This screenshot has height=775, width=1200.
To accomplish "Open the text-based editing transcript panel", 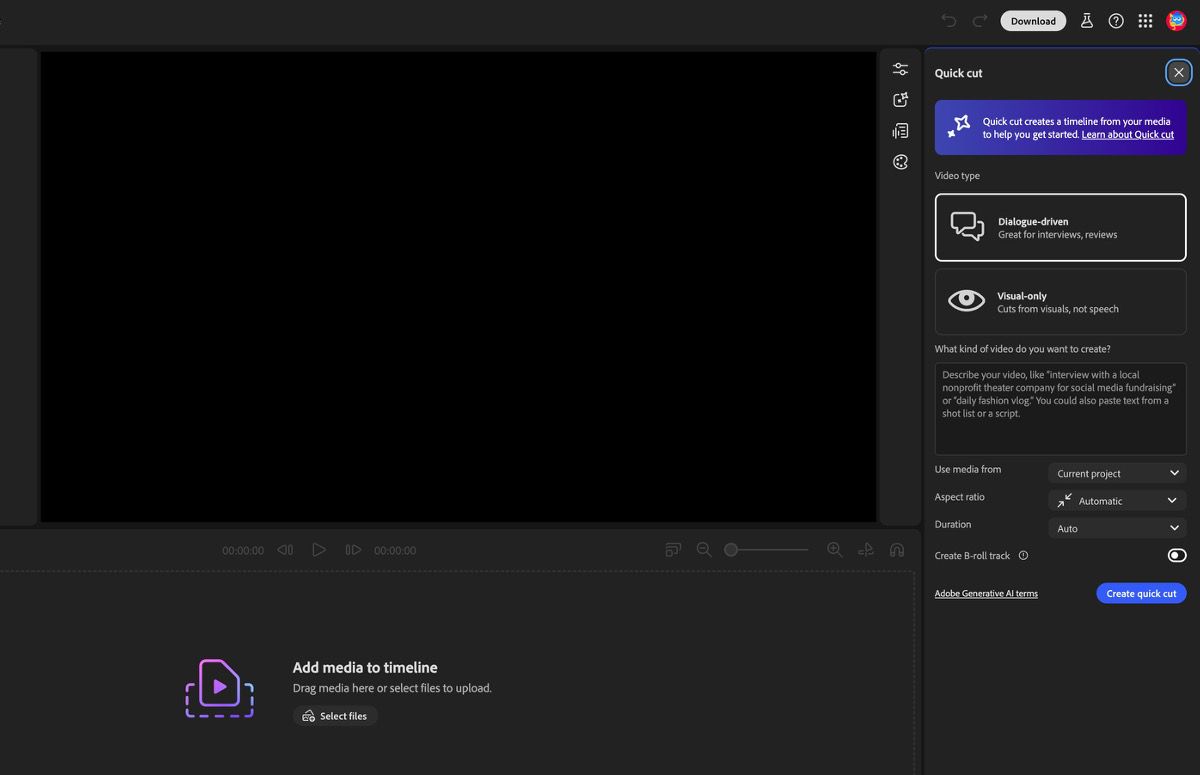I will click(900, 131).
